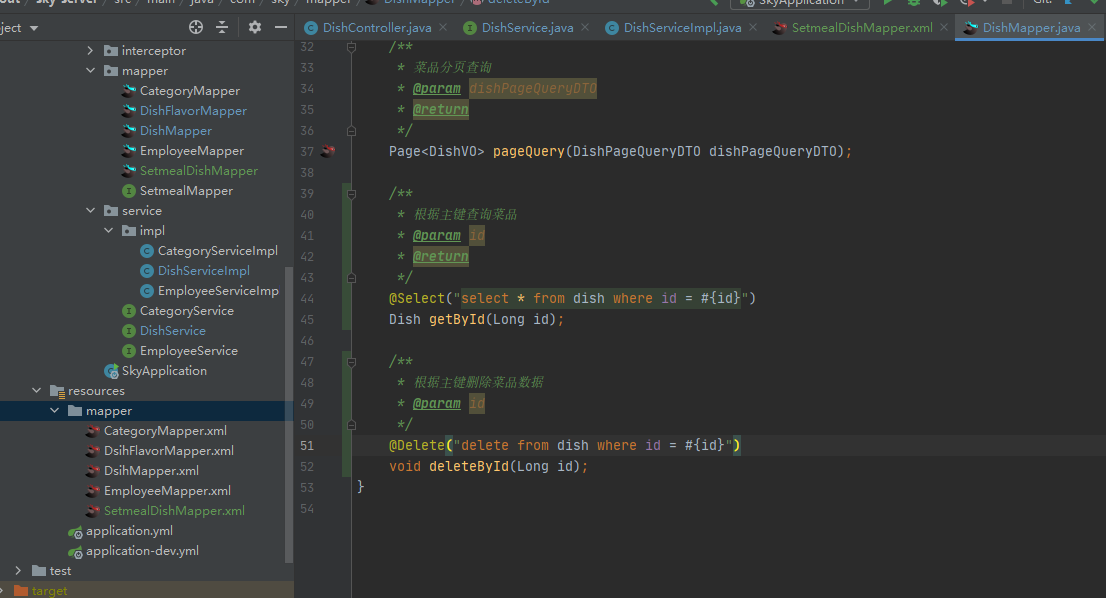The width and height of the screenshot is (1106, 598).
Task: Fold the Javadoc comment at line 32
Action: click(352, 47)
